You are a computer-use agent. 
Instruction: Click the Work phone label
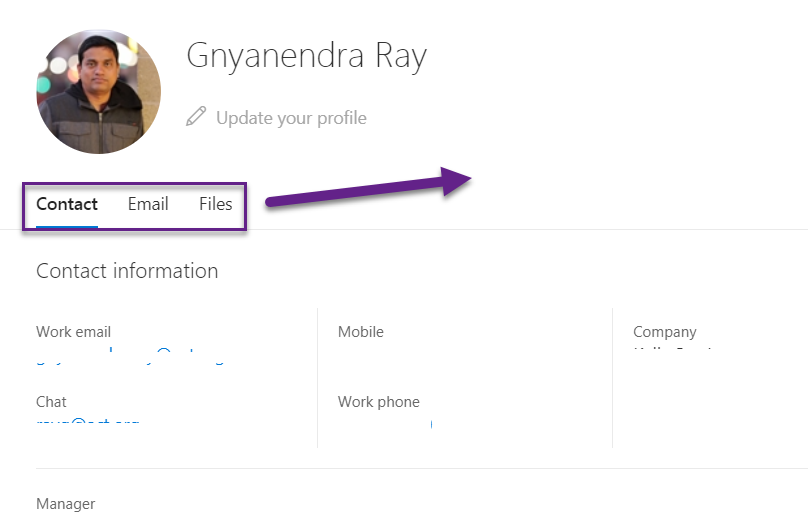379,402
